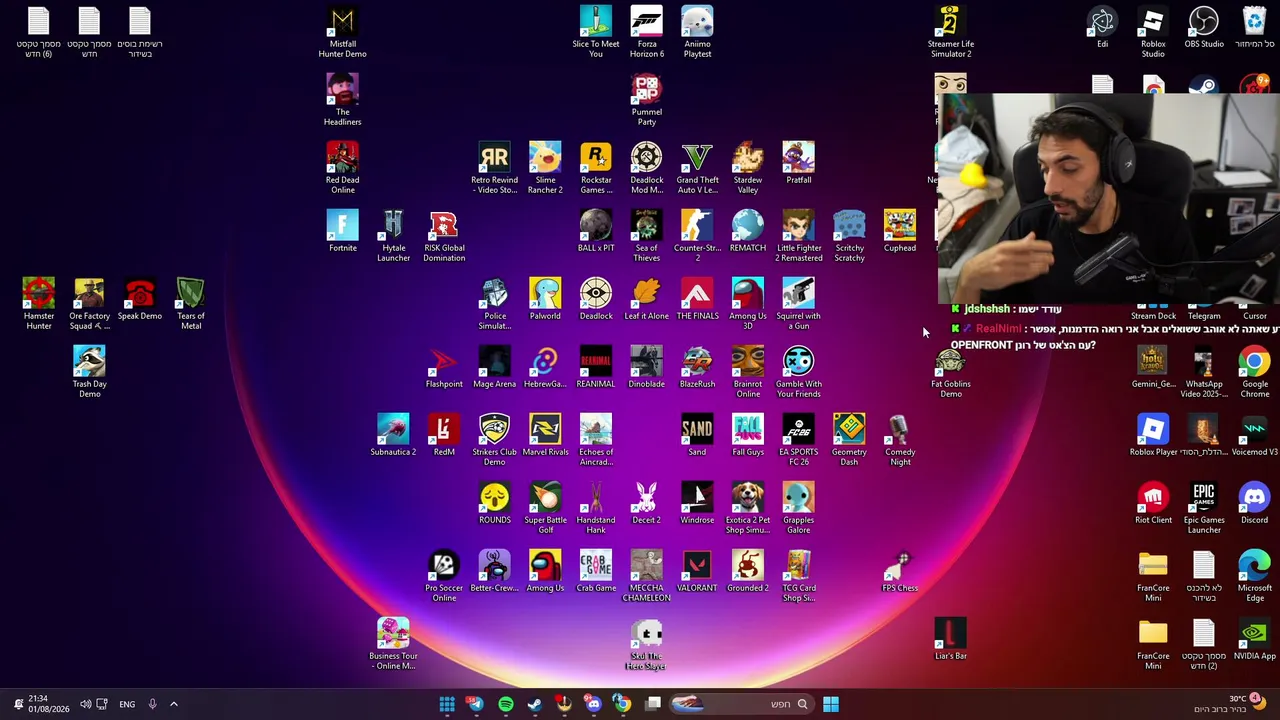The image size is (1280, 720).
Task: Open the Sea of Thieves icon
Action: pos(647,236)
